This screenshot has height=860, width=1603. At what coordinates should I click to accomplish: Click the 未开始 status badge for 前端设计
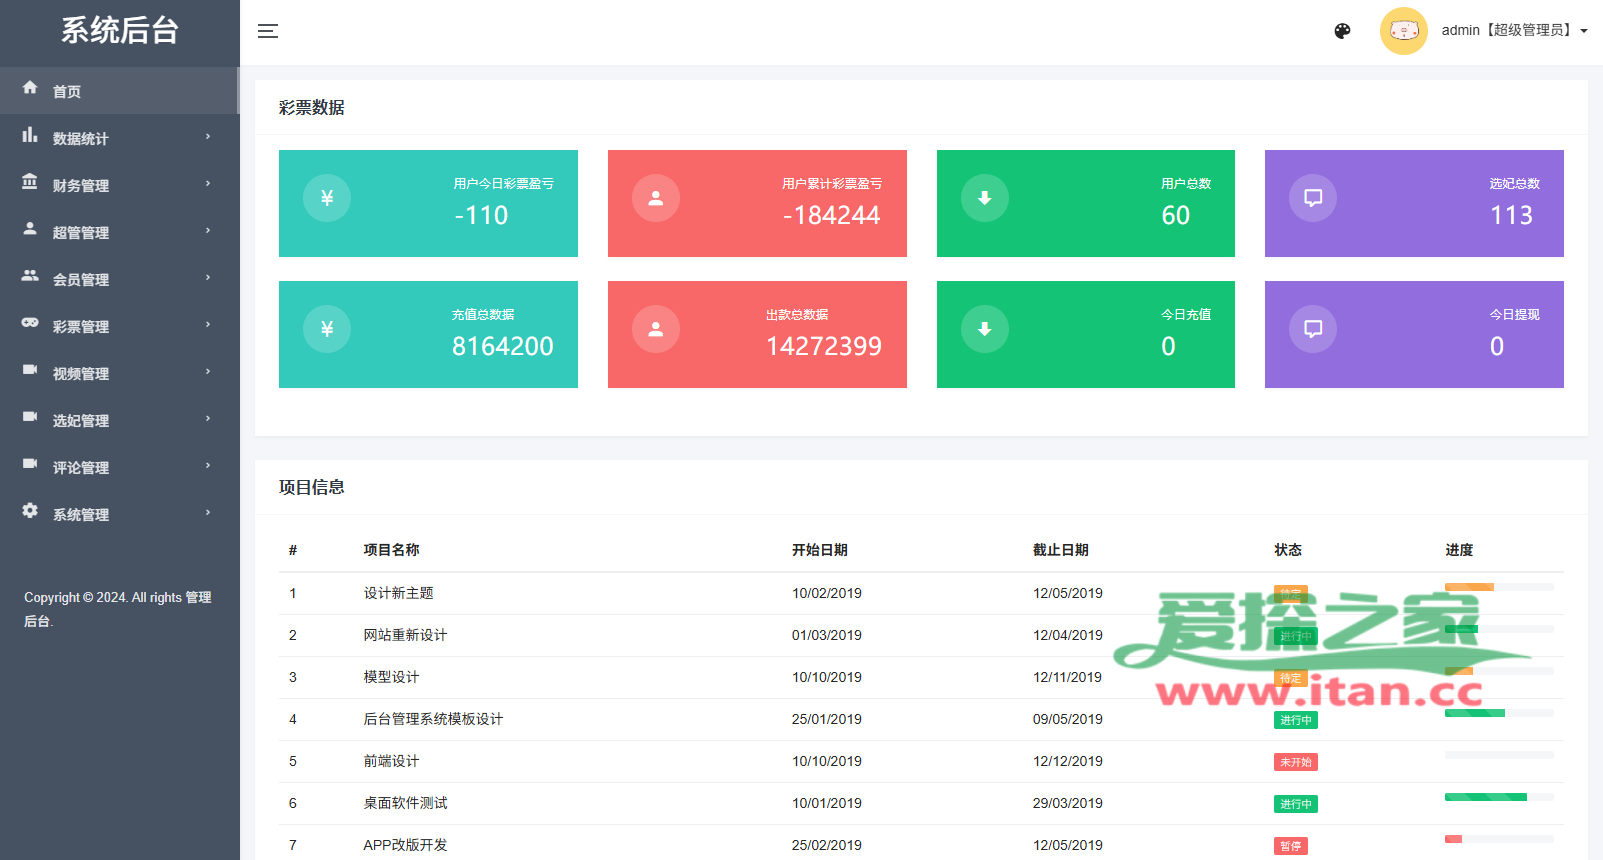[1295, 762]
